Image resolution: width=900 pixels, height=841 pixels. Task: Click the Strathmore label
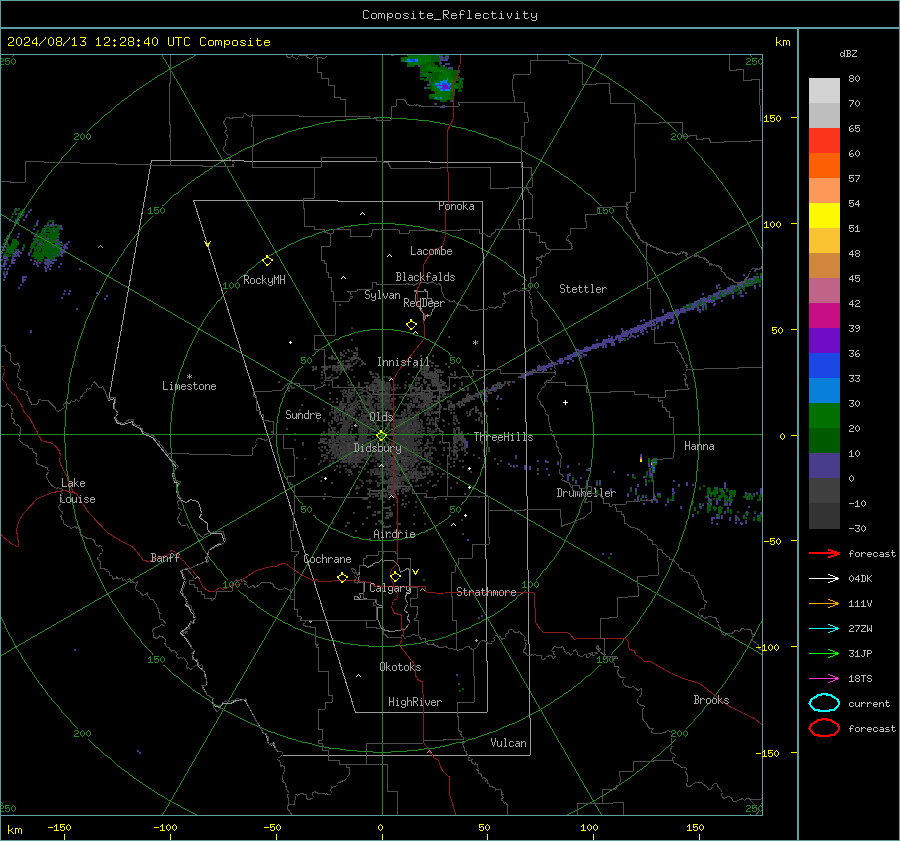[x=486, y=592]
